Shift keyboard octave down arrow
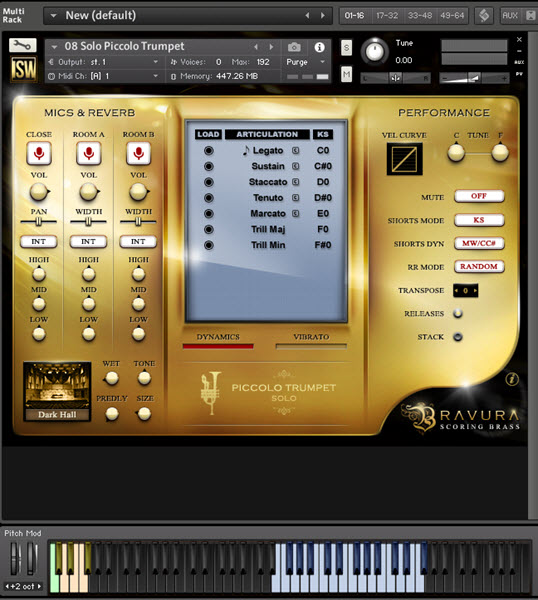This screenshot has height=600, width=538. click(7, 586)
